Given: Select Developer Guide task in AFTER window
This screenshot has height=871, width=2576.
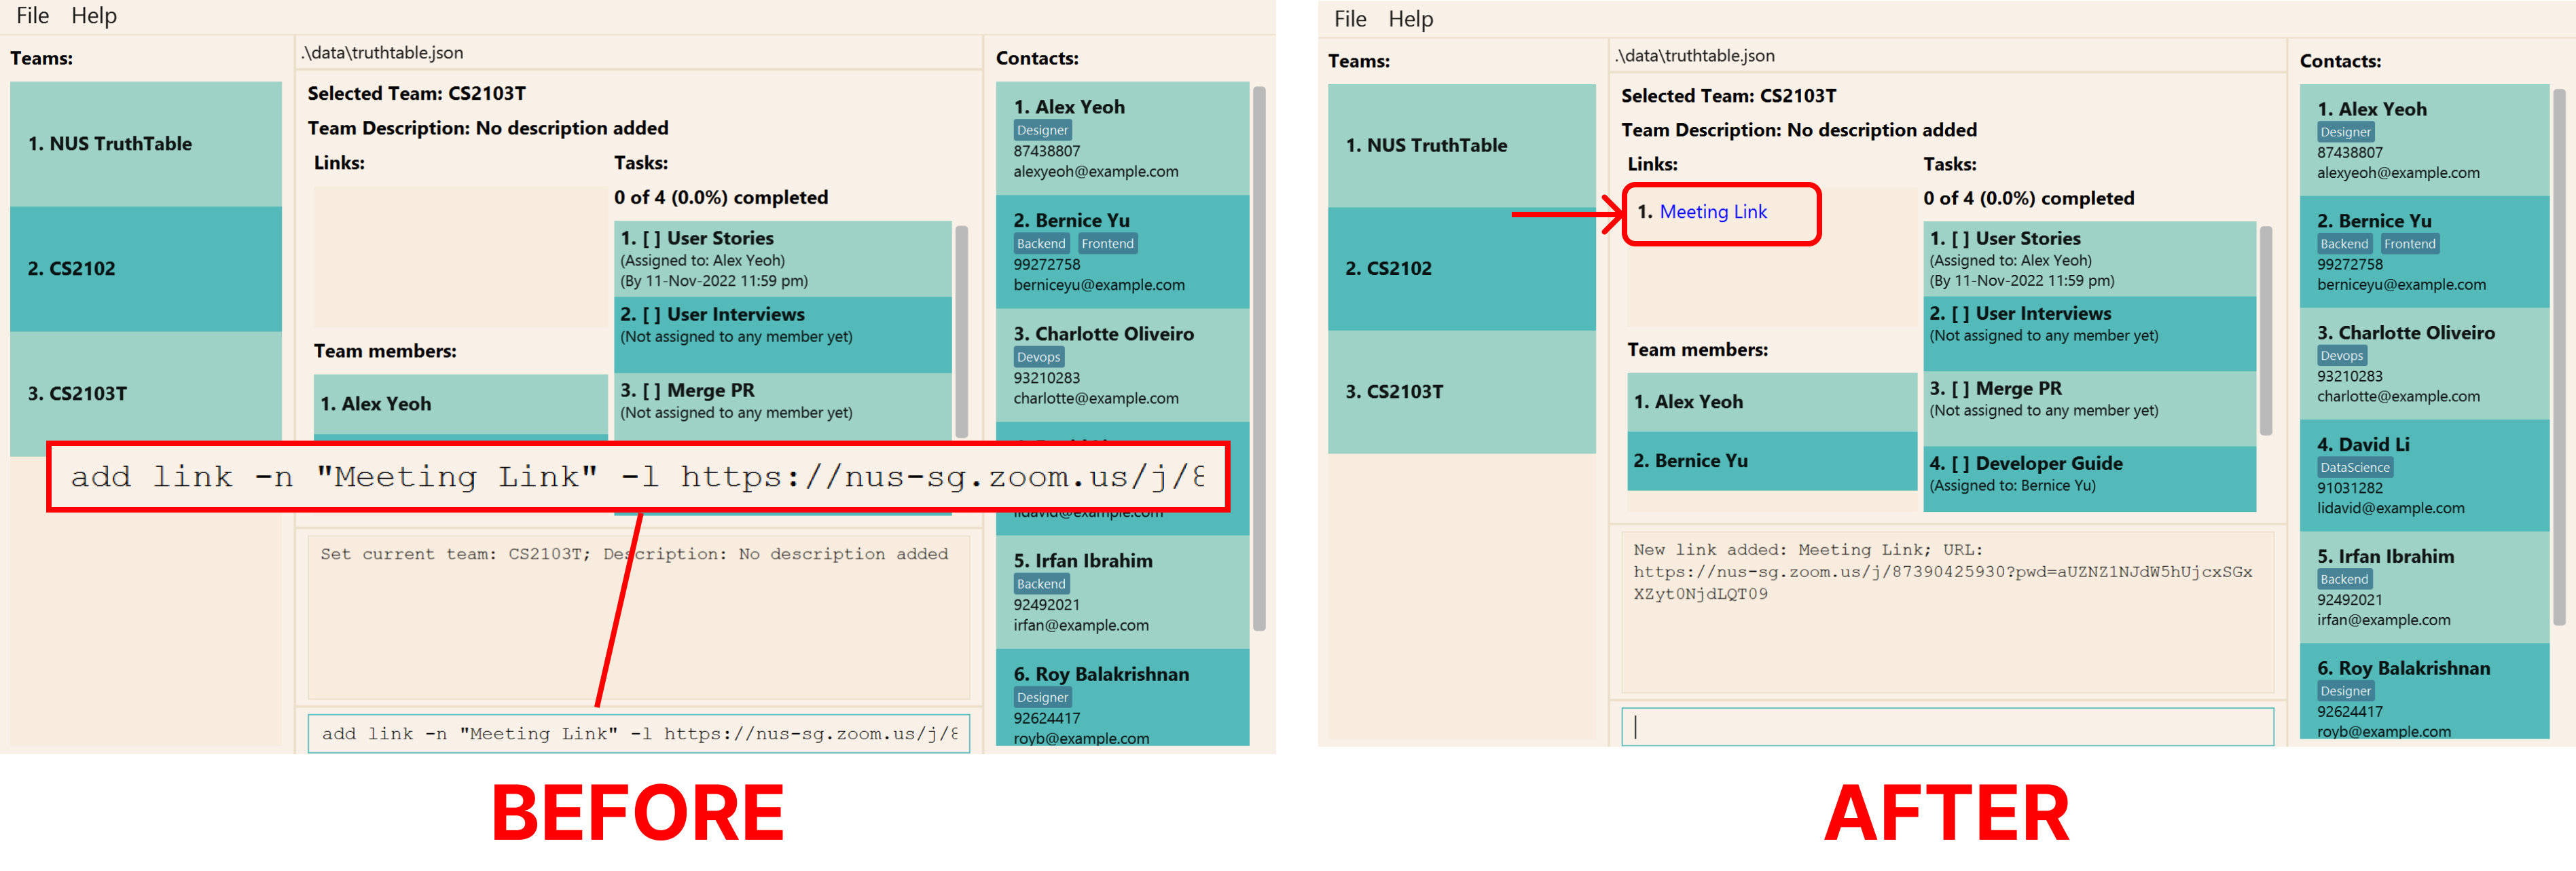Looking at the screenshot, I should coord(2089,479).
